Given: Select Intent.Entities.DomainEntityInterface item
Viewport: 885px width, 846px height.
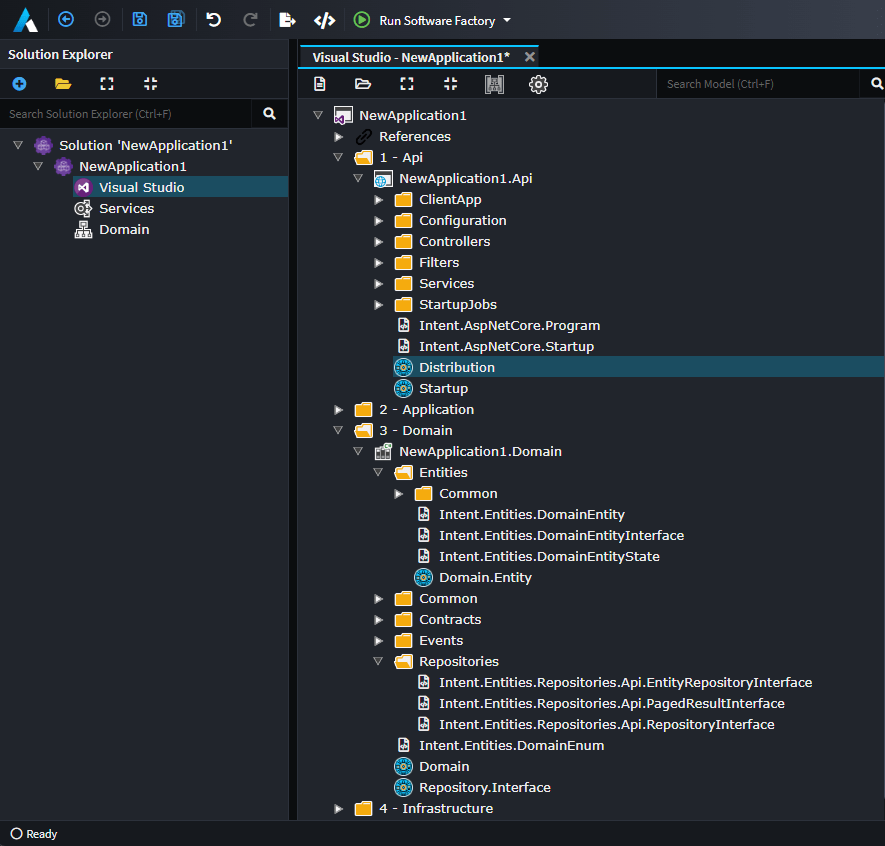Looking at the screenshot, I should tap(562, 536).
